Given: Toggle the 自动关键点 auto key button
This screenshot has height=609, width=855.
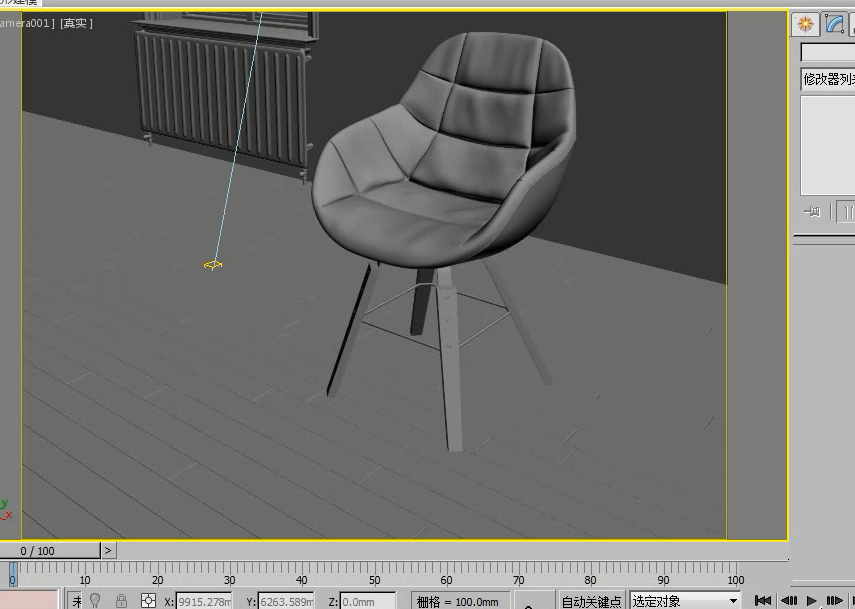Looking at the screenshot, I should tap(592, 601).
